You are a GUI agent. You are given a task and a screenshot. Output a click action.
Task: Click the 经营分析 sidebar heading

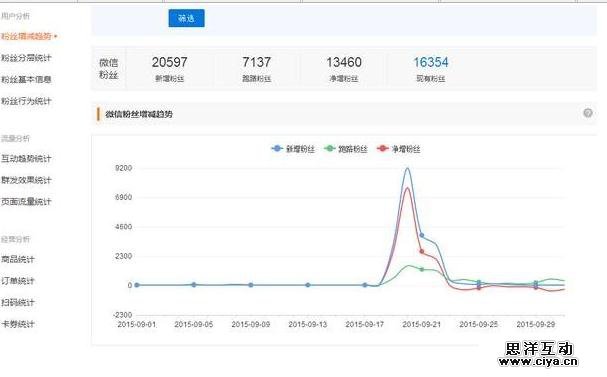[15, 239]
